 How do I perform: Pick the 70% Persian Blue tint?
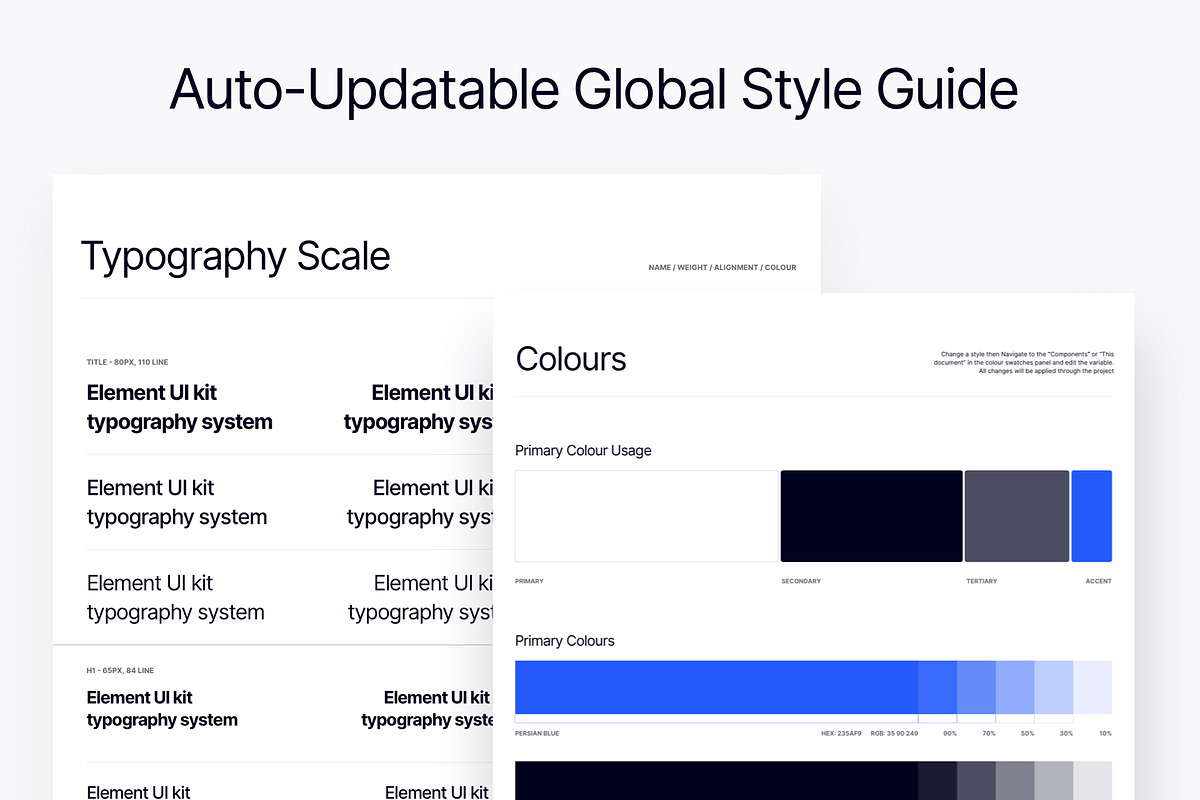[976, 687]
